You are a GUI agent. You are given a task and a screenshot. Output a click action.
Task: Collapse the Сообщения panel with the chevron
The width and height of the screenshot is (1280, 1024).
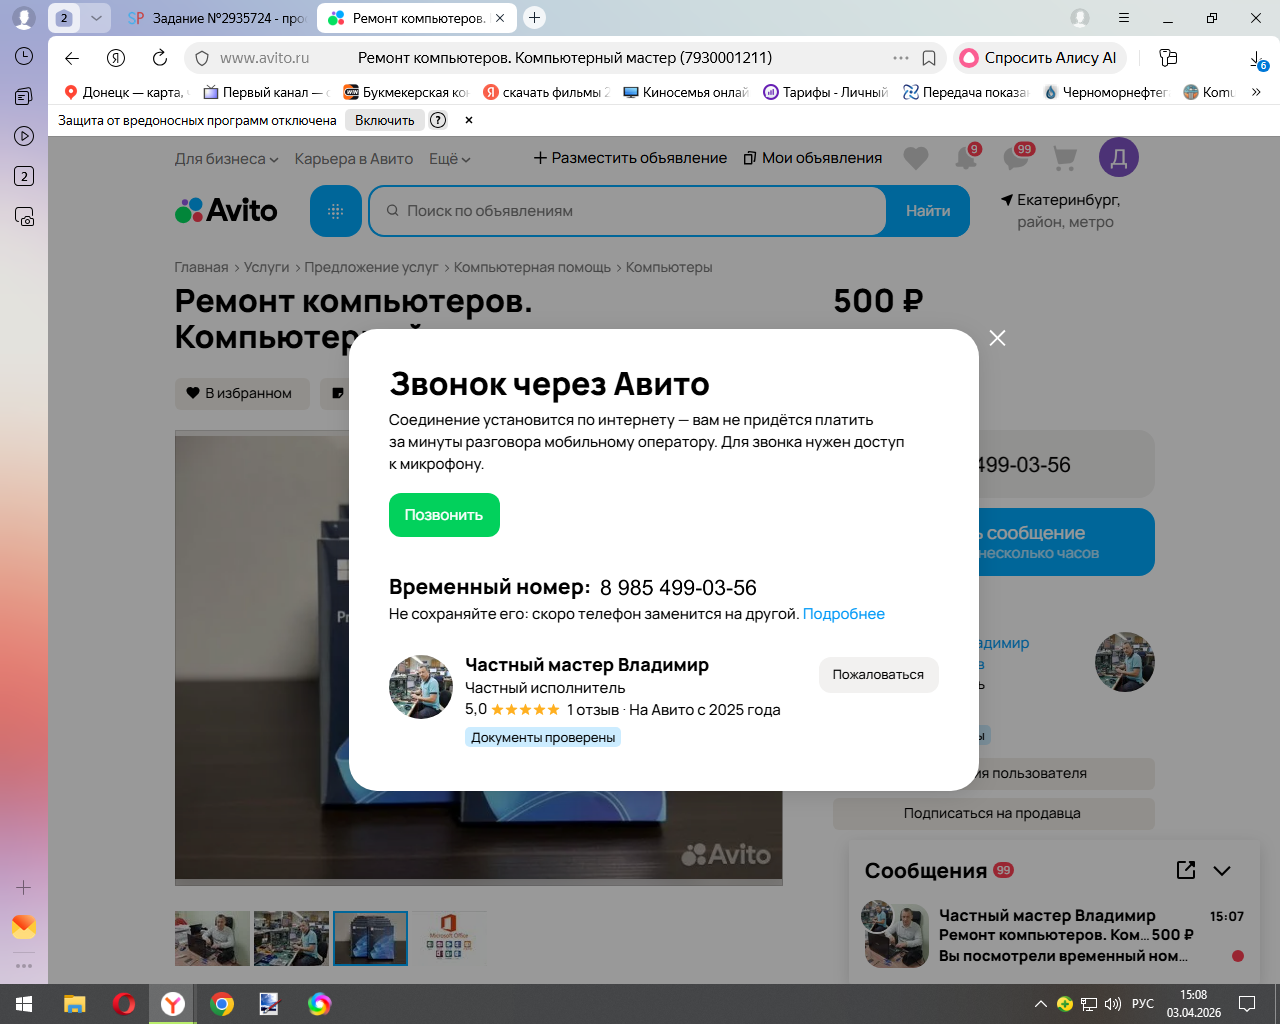1222,870
